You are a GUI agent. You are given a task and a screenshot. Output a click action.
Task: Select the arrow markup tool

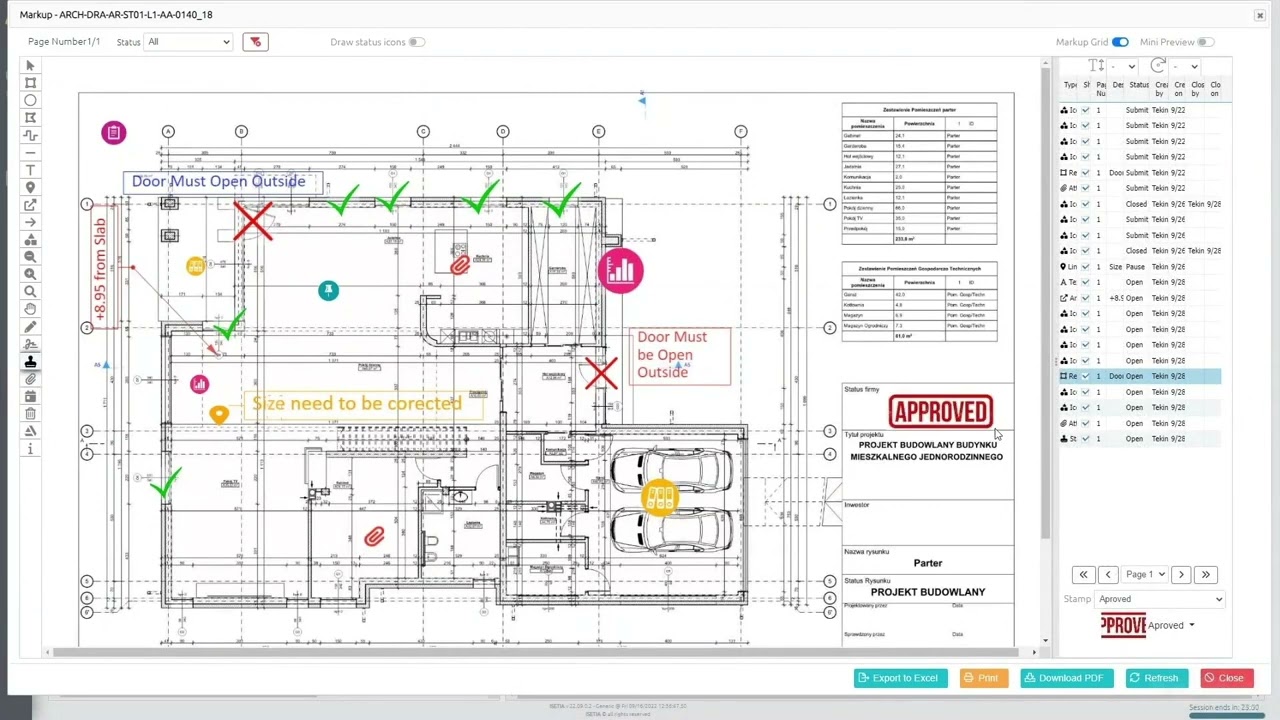pyautogui.click(x=30, y=222)
